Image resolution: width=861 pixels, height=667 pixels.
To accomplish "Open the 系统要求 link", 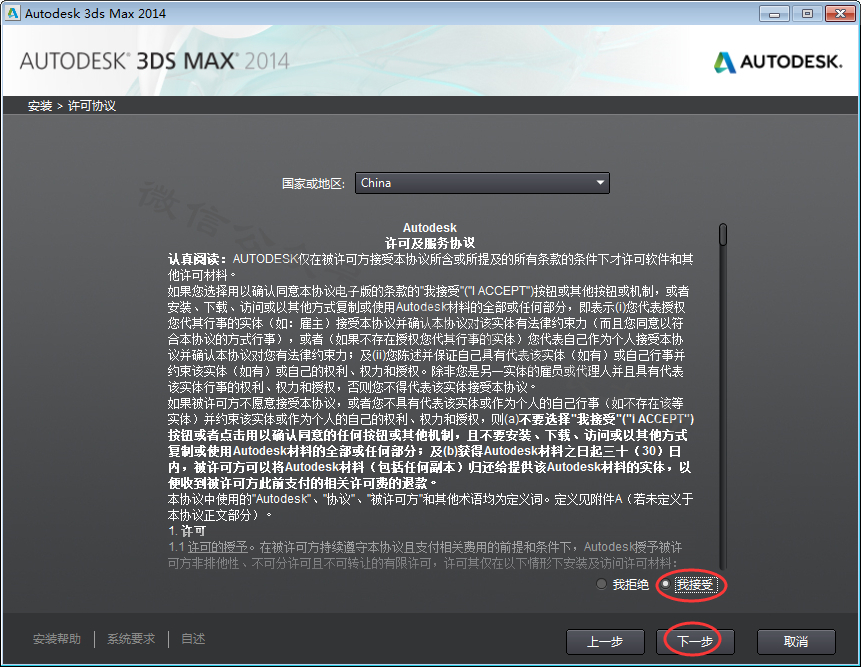I will click(131, 639).
